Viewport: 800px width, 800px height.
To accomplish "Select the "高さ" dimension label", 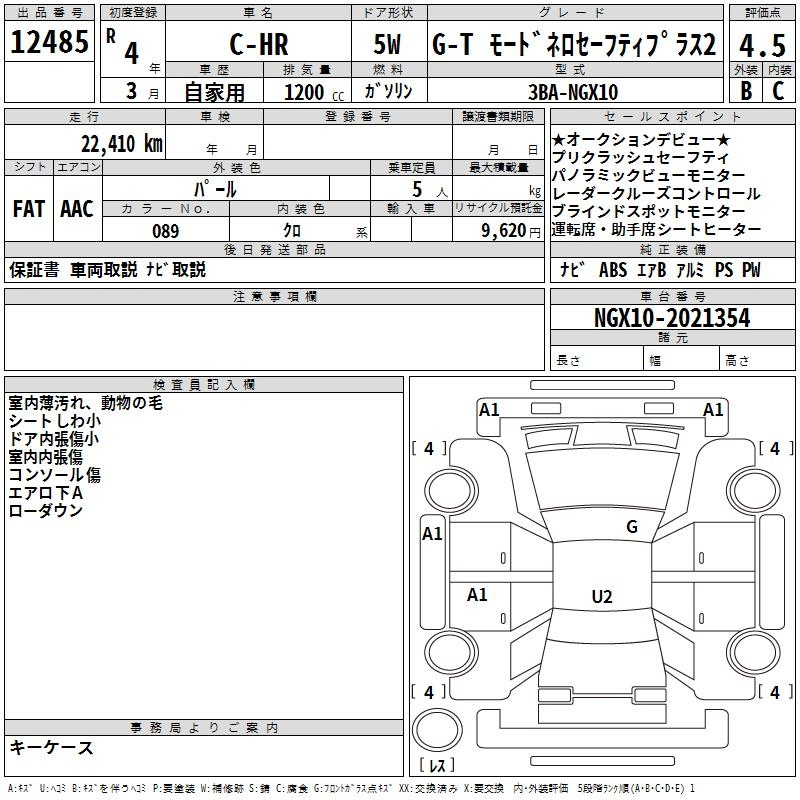I will click(737, 361).
